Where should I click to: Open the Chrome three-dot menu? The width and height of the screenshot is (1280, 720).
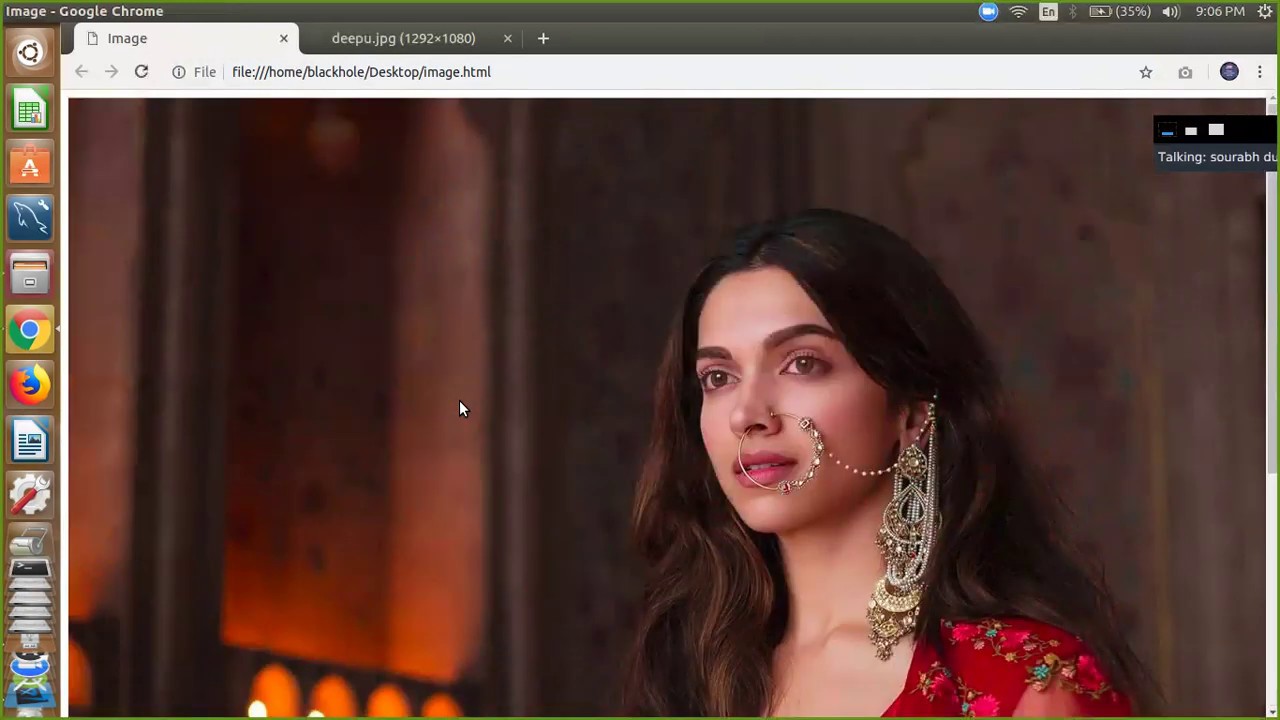pos(1259,72)
